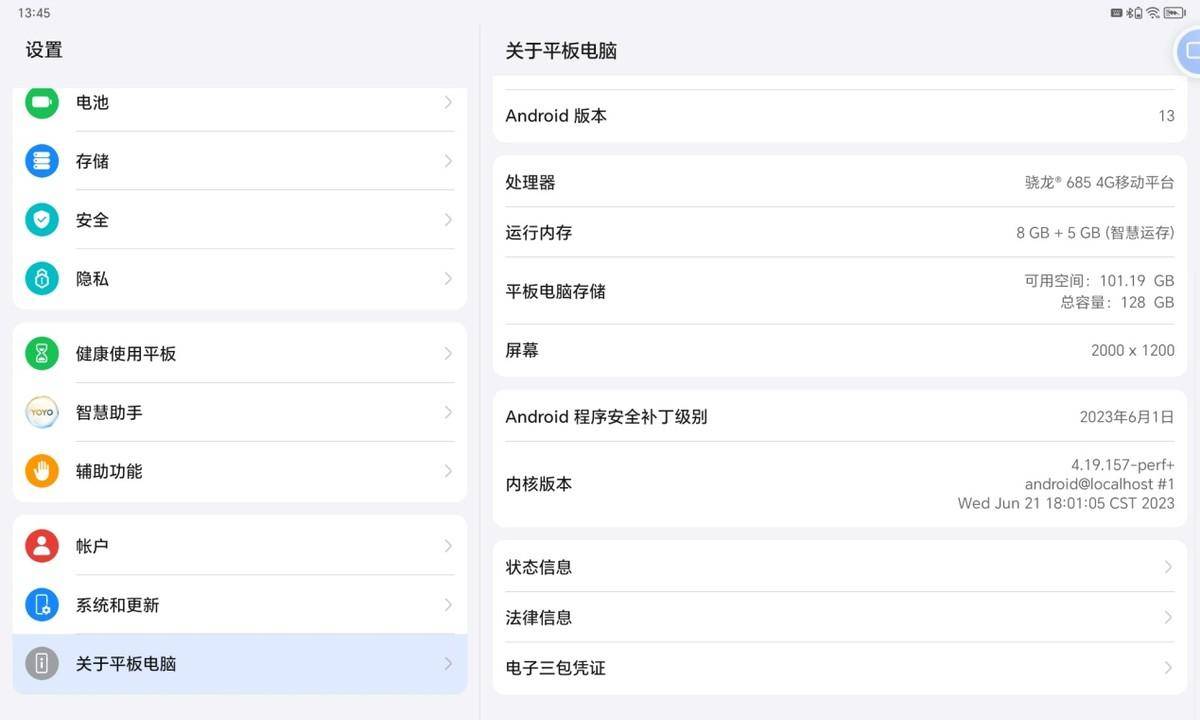
Task: Expand the 状态信息 row chevron
Action: point(1168,567)
